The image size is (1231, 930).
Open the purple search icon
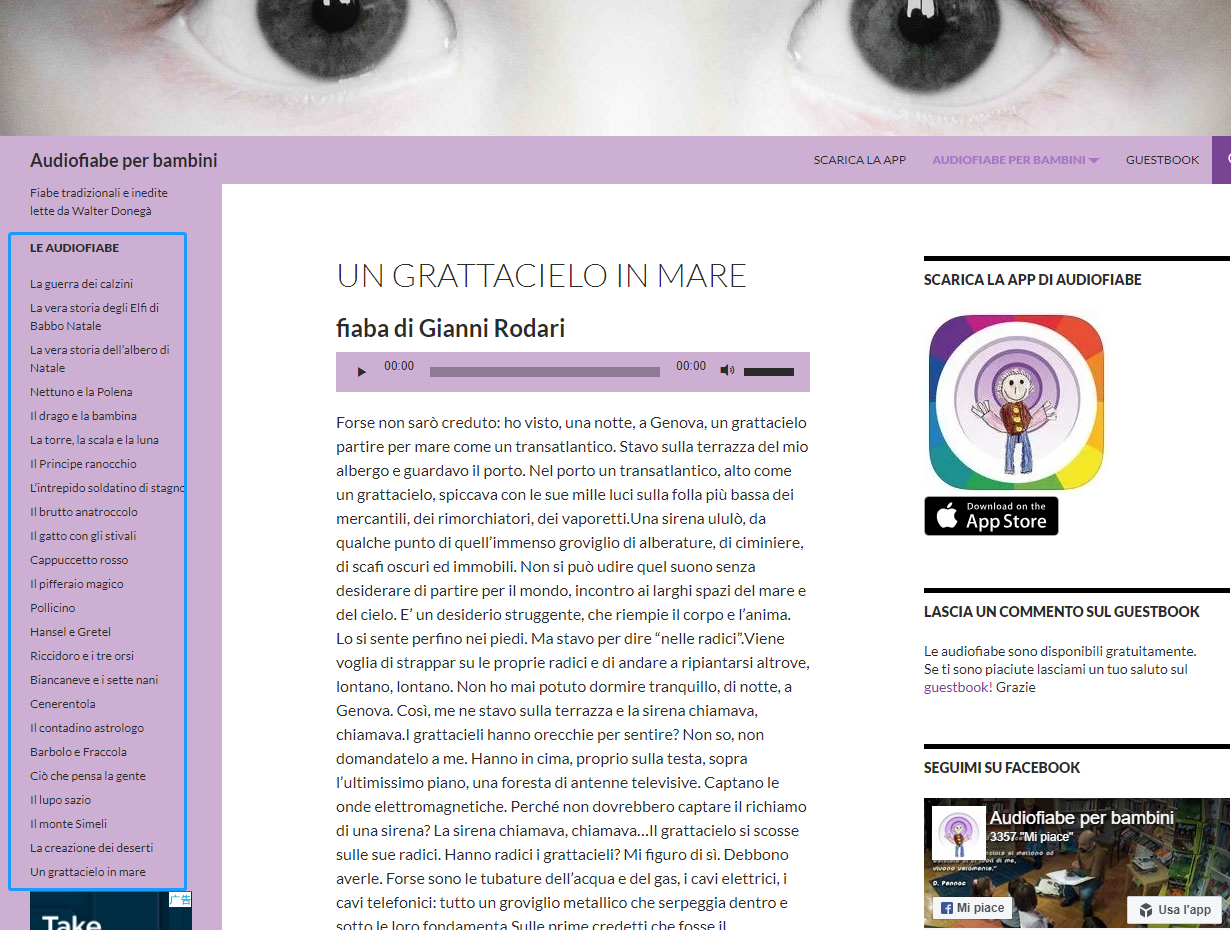pyautogui.click(x=1223, y=160)
